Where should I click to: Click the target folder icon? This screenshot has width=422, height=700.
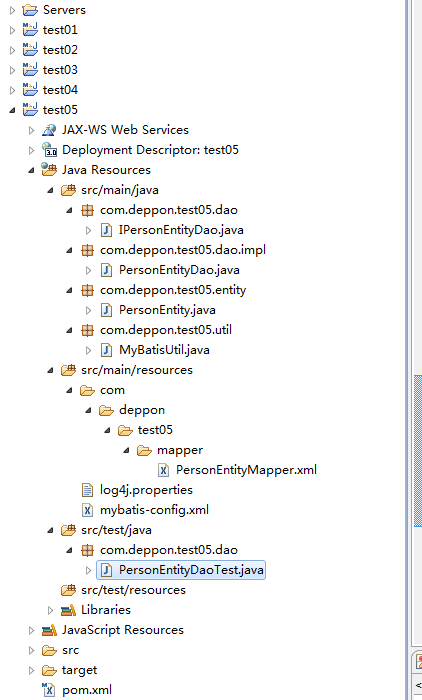[x=49, y=670]
